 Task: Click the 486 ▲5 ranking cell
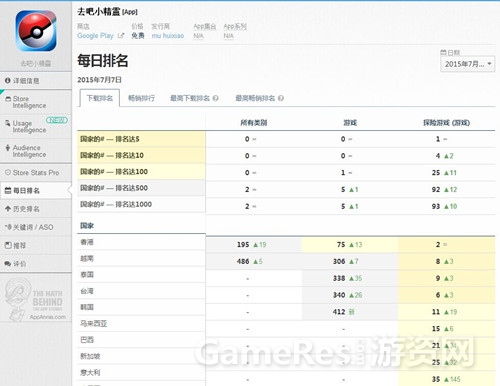(x=254, y=261)
